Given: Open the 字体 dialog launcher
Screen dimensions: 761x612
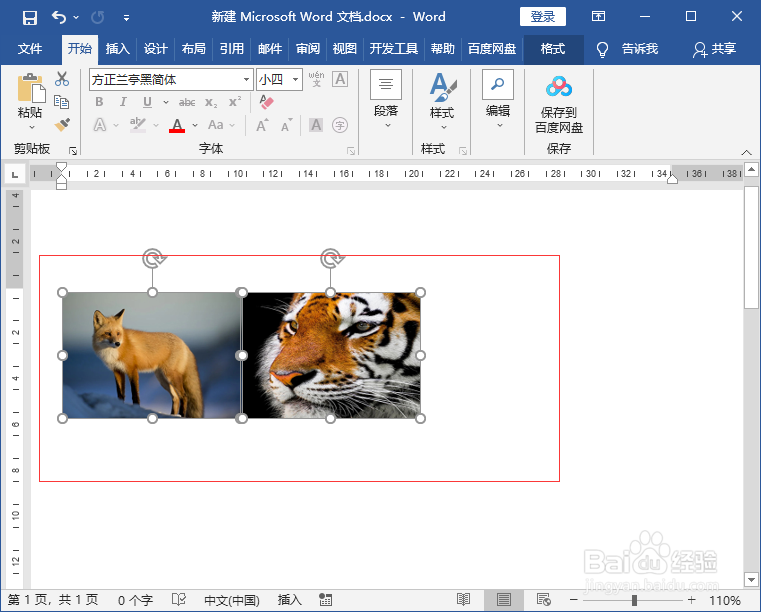Looking at the screenshot, I should [x=351, y=151].
